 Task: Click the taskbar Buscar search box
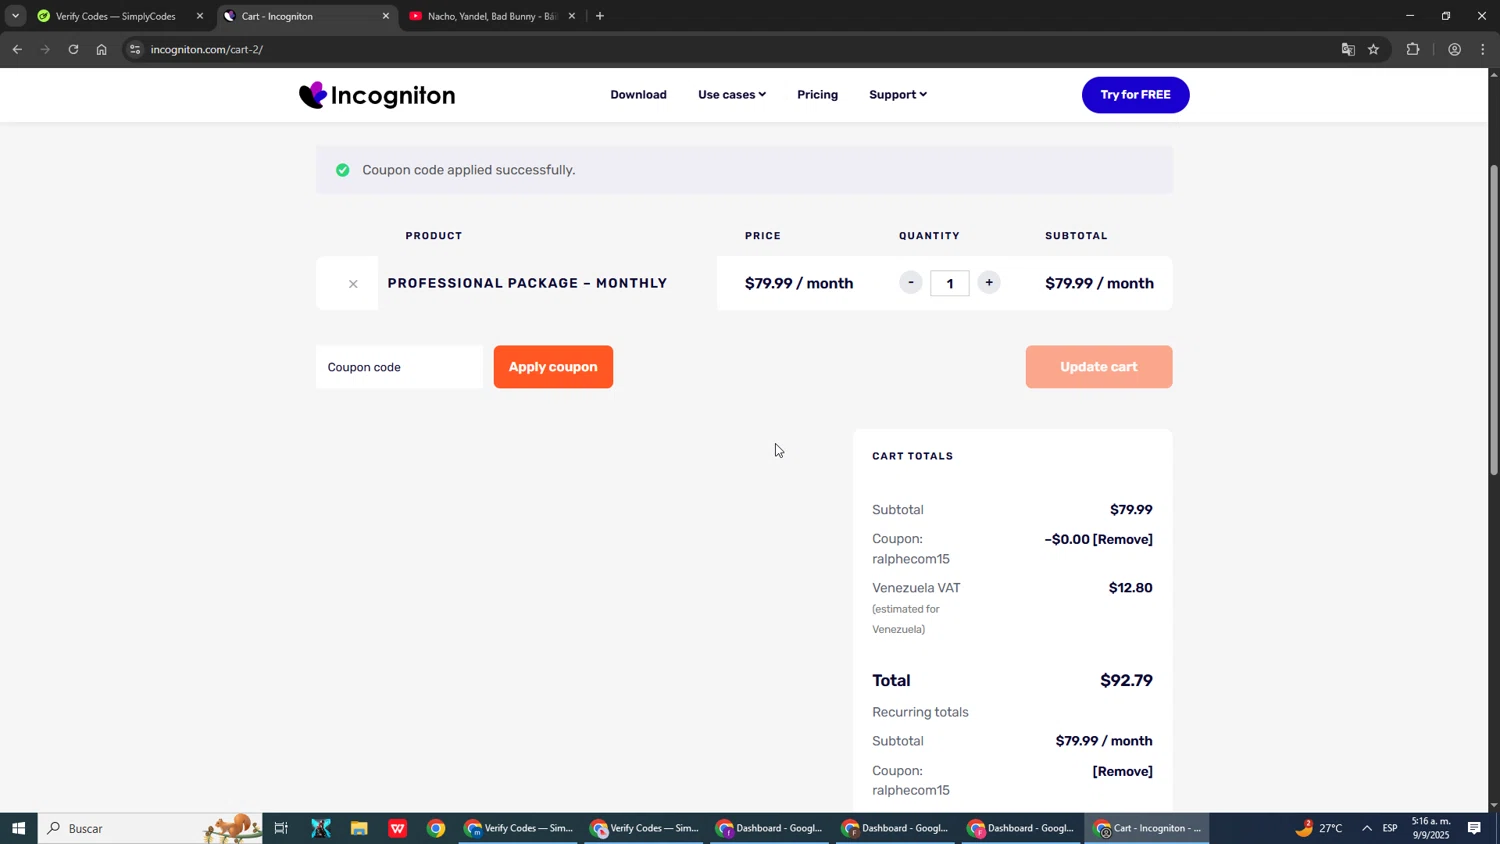click(x=150, y=828)
